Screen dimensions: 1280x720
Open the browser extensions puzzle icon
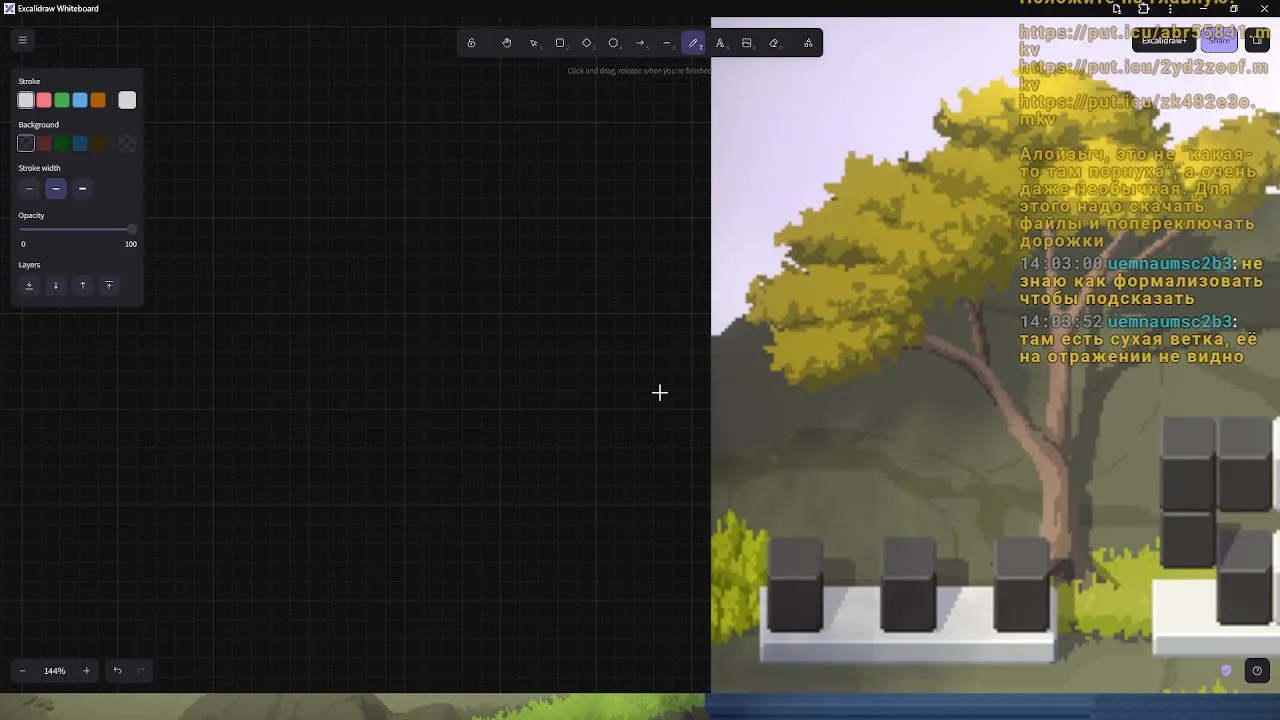pos(1143,9)
